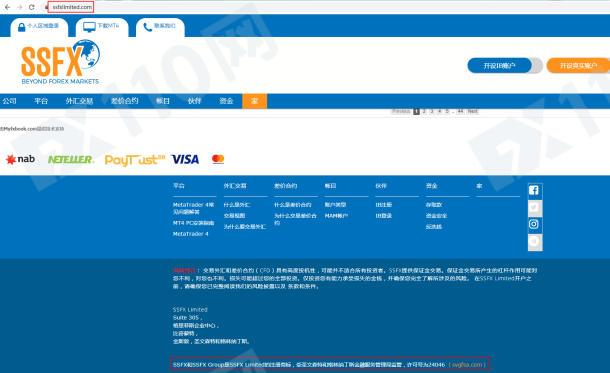Select pagination page 5

(x=447, y=111)
